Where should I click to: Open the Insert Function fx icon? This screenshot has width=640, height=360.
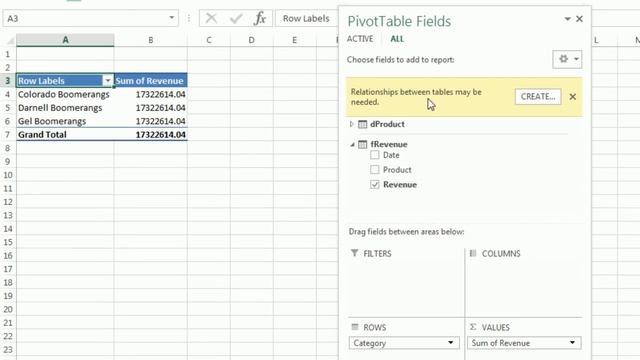click(260, 18)
